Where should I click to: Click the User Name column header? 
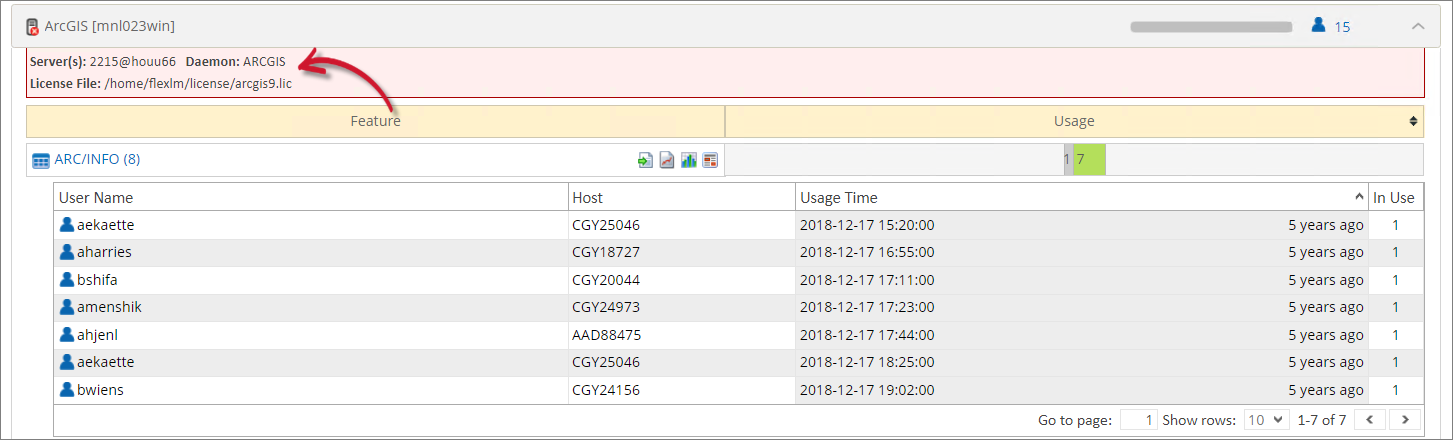(311, 197)
